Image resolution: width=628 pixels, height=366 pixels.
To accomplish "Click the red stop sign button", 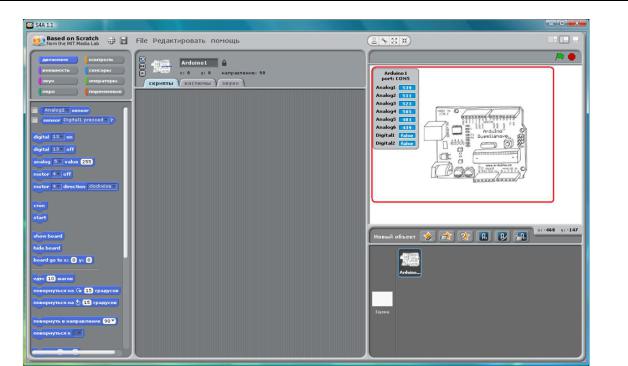I will (572, 57).
